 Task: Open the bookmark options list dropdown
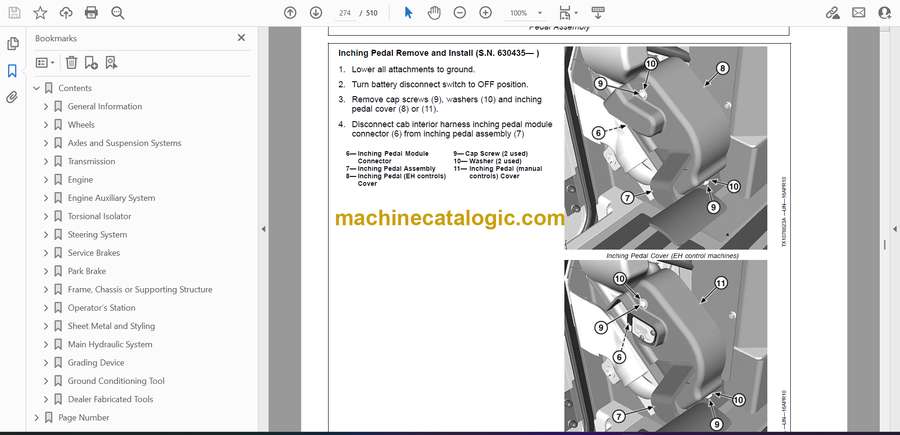[45, 63]
